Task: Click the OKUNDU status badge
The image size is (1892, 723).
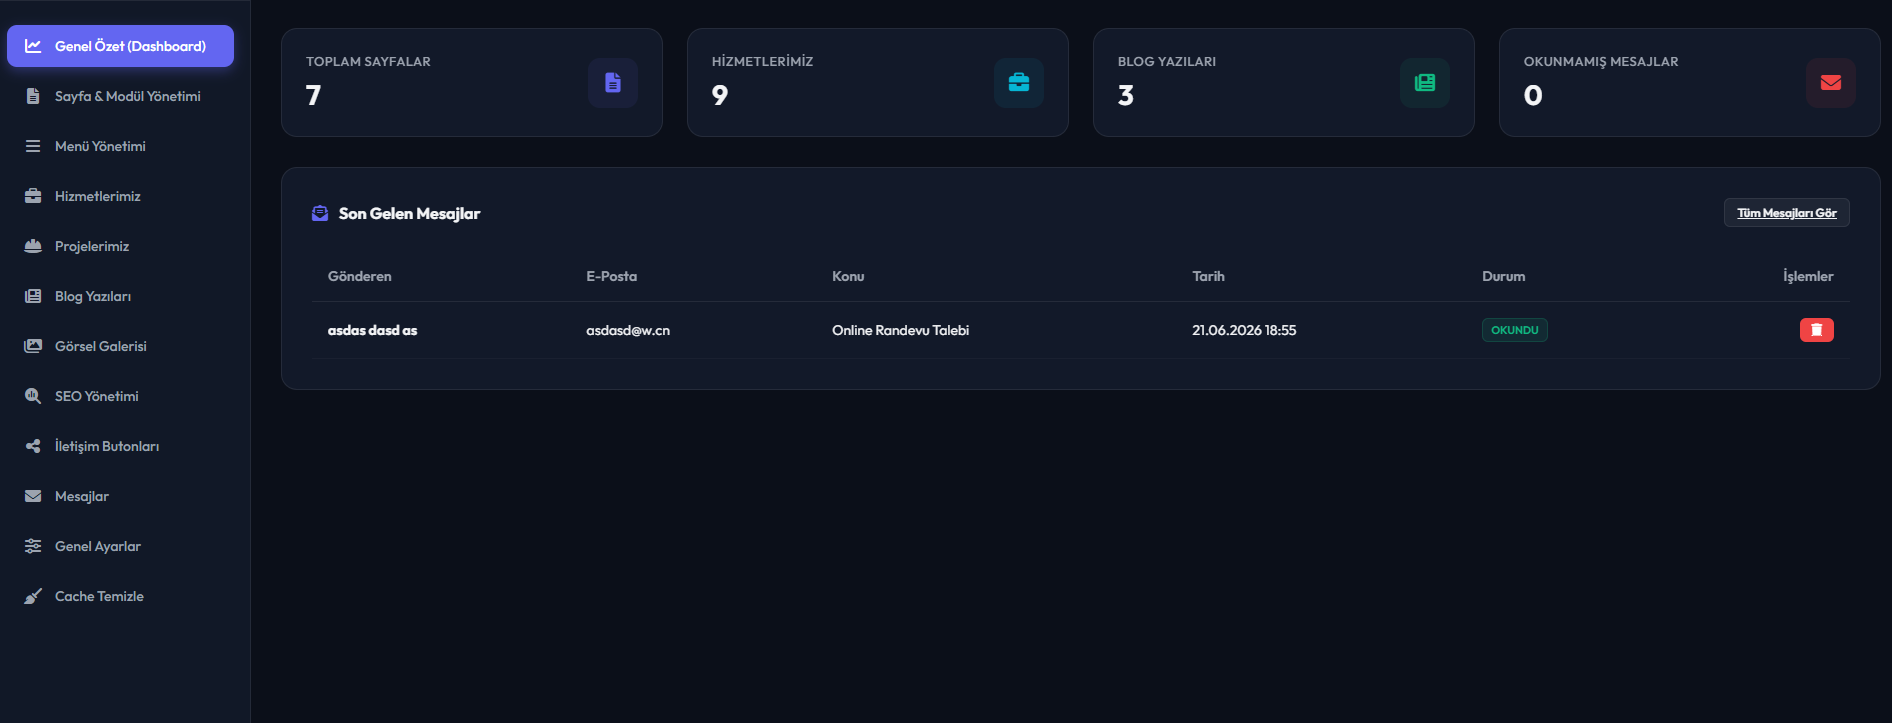Action: coord(1515,330)
